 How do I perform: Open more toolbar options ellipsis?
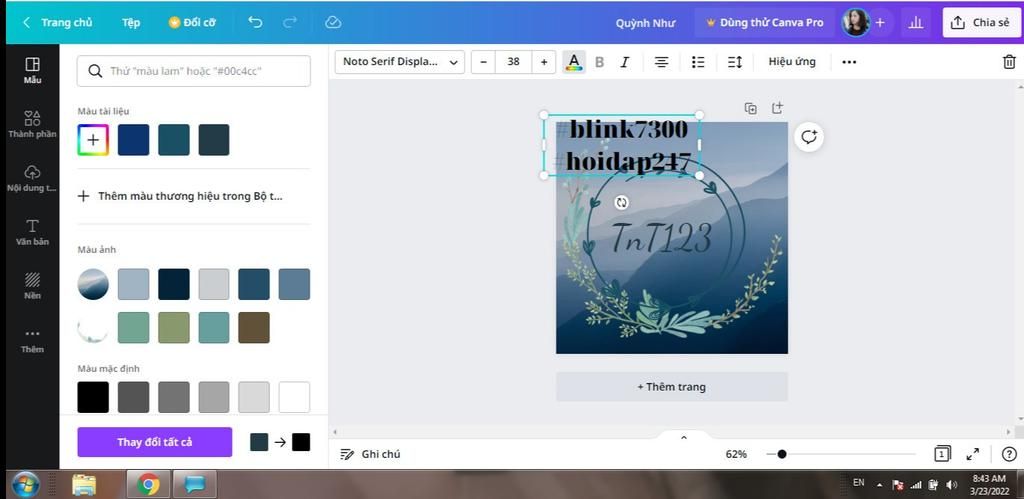(849, 62)
